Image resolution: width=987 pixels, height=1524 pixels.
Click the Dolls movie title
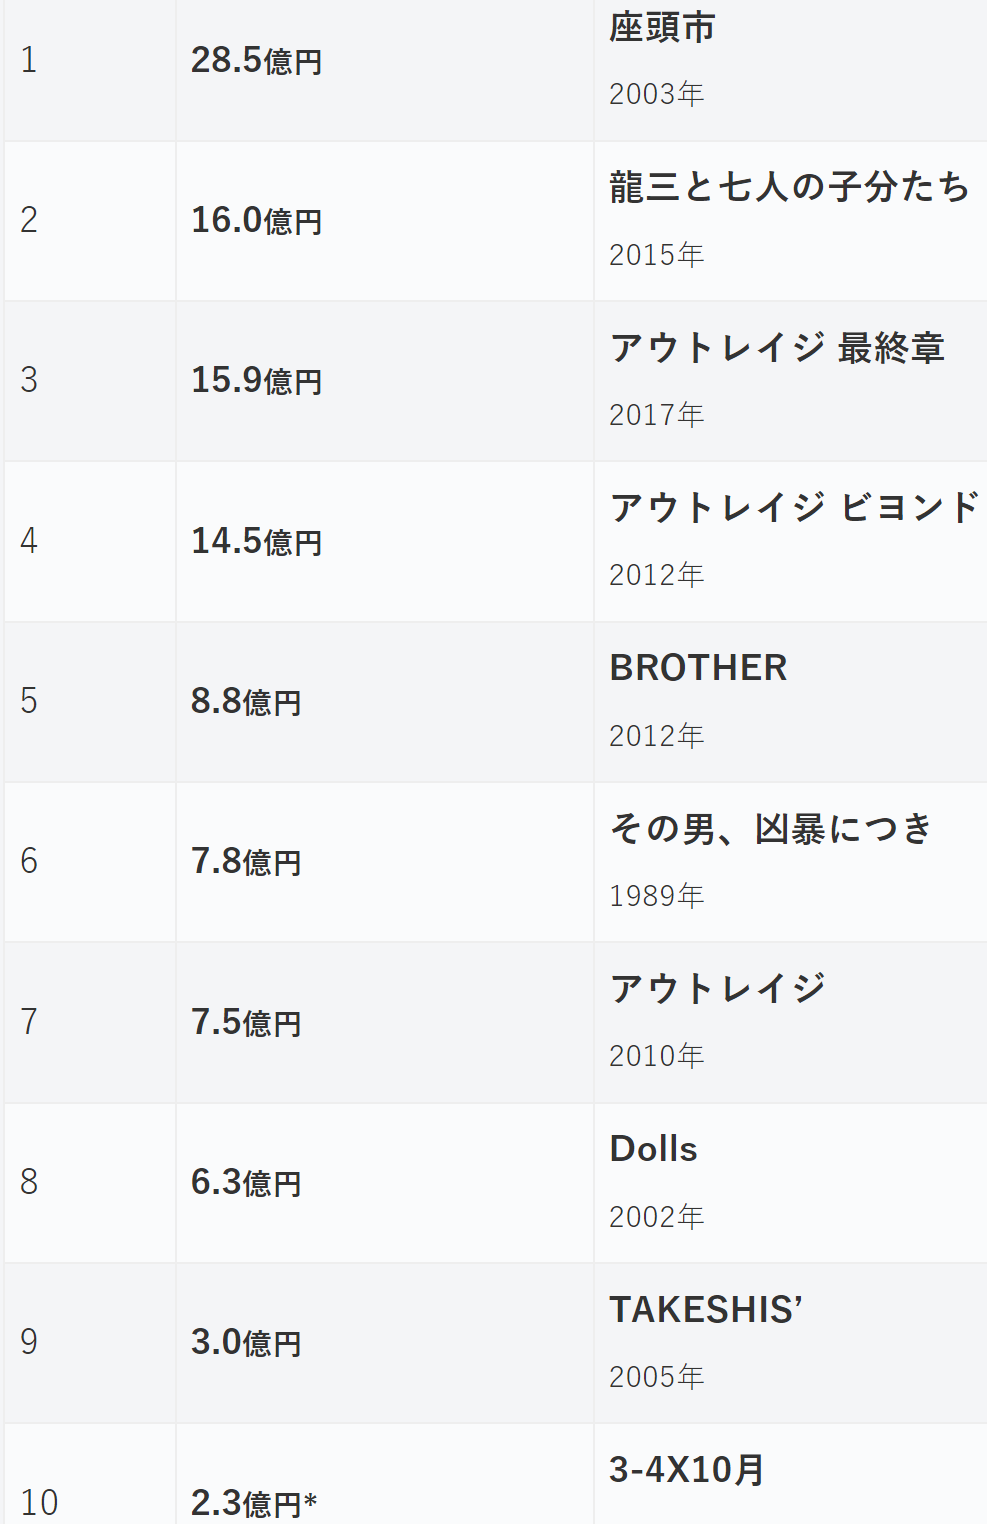coord(653,1149)
